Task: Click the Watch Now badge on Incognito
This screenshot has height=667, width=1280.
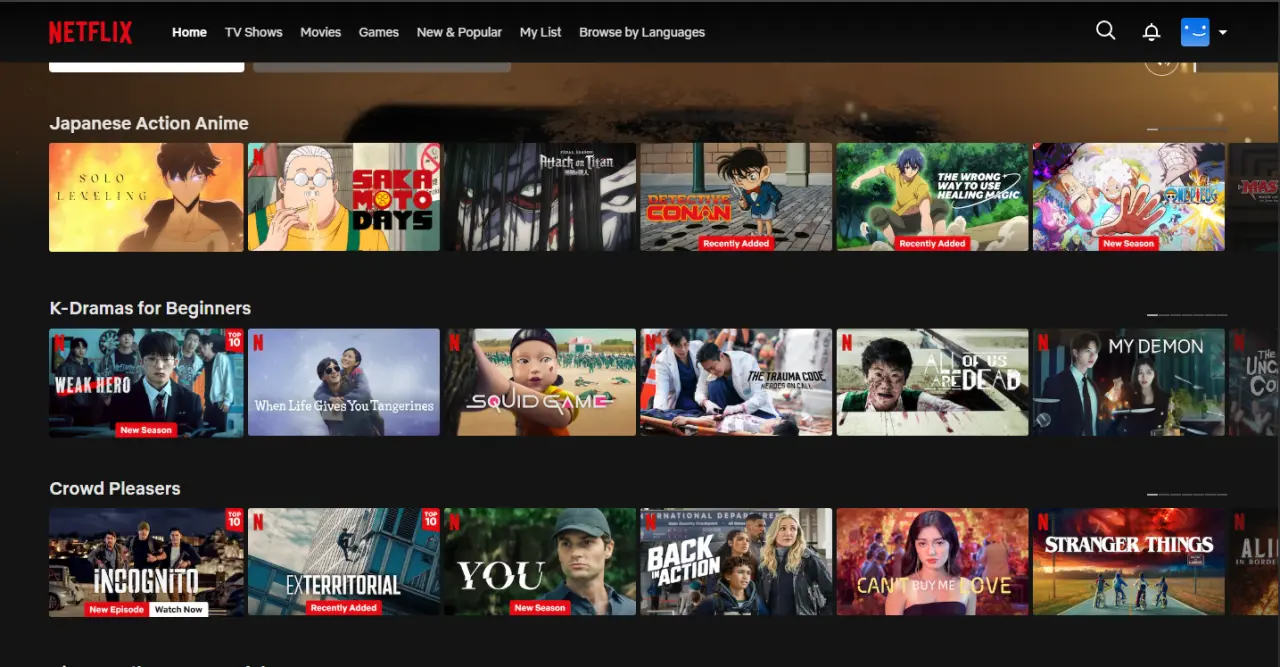Action: tap(179, 609)
